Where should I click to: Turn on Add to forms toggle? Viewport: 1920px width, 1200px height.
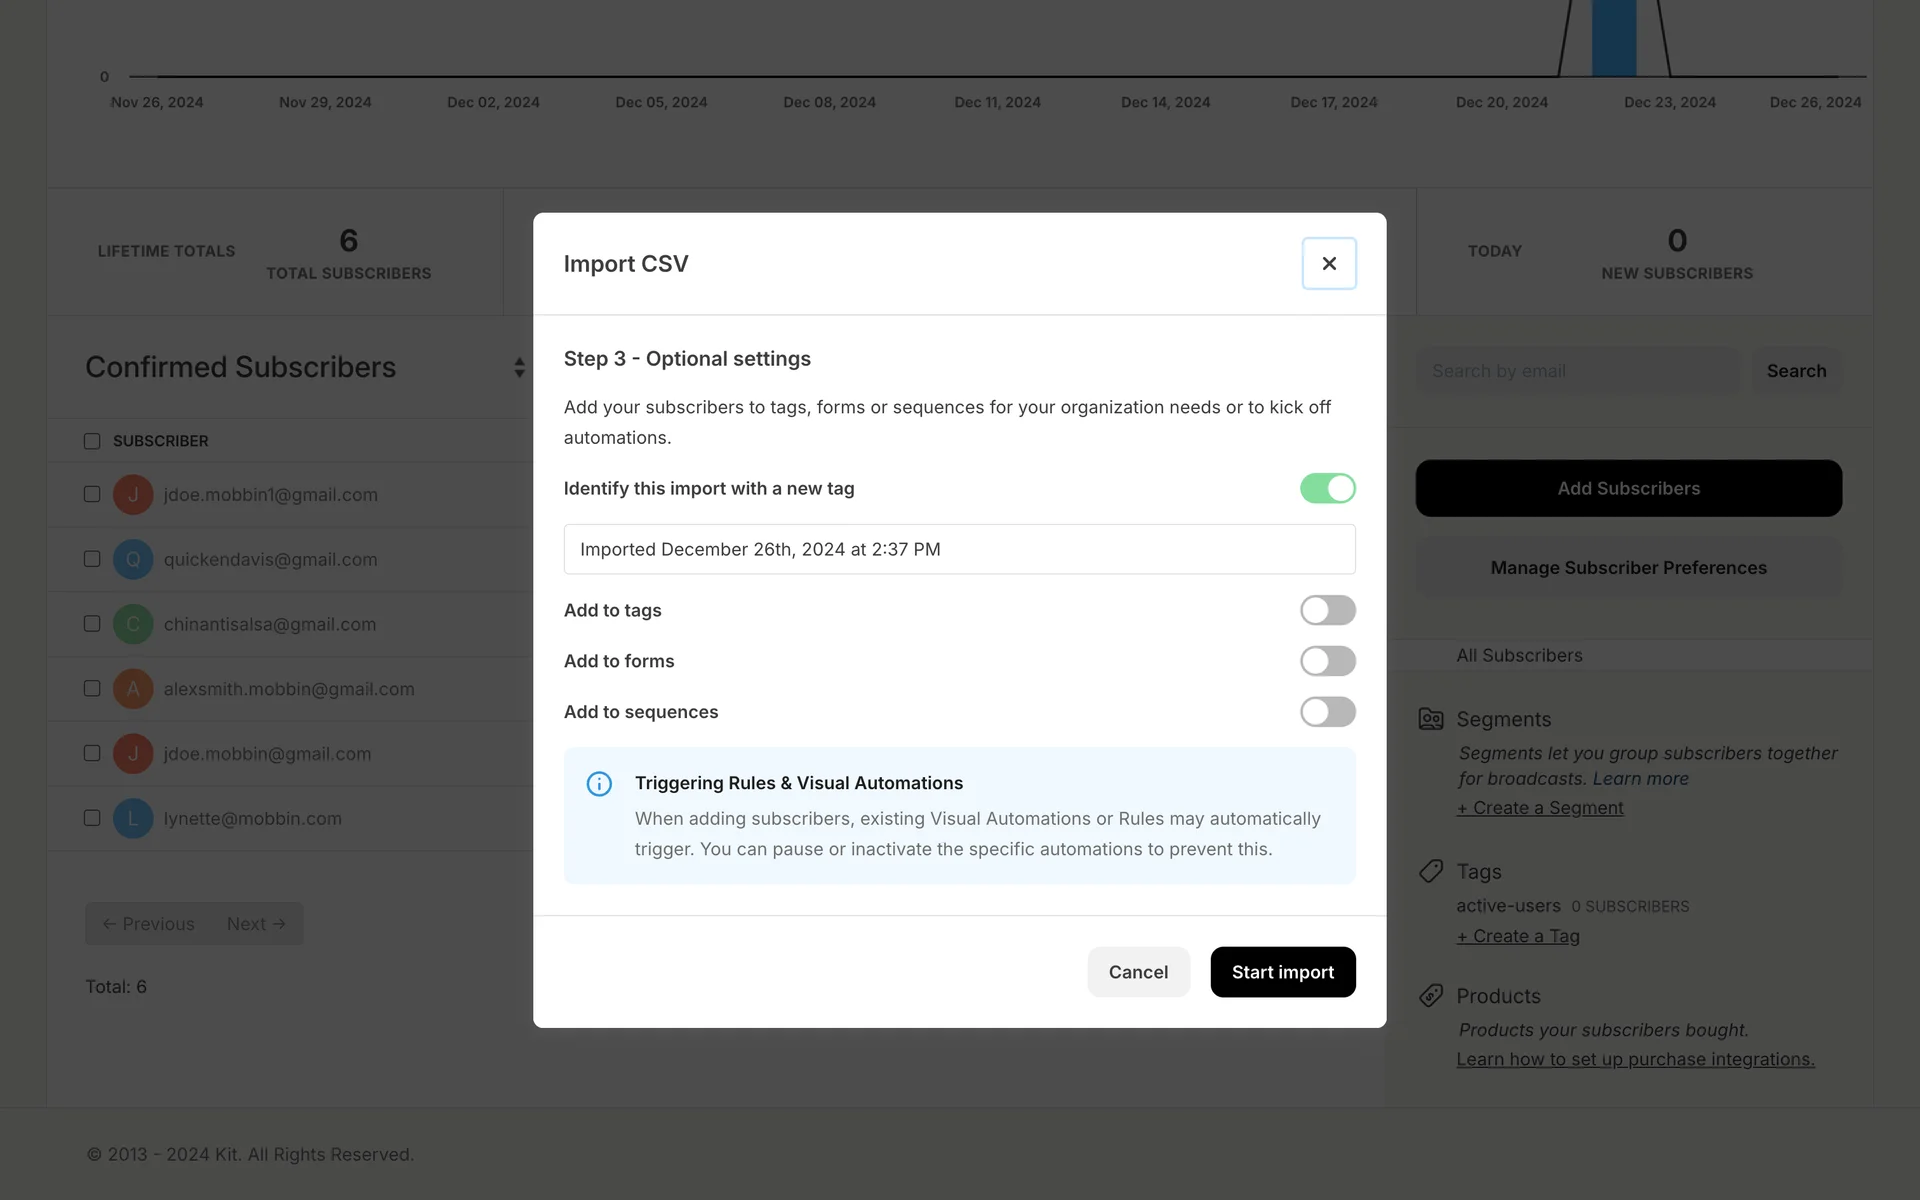click(1327, 661)
